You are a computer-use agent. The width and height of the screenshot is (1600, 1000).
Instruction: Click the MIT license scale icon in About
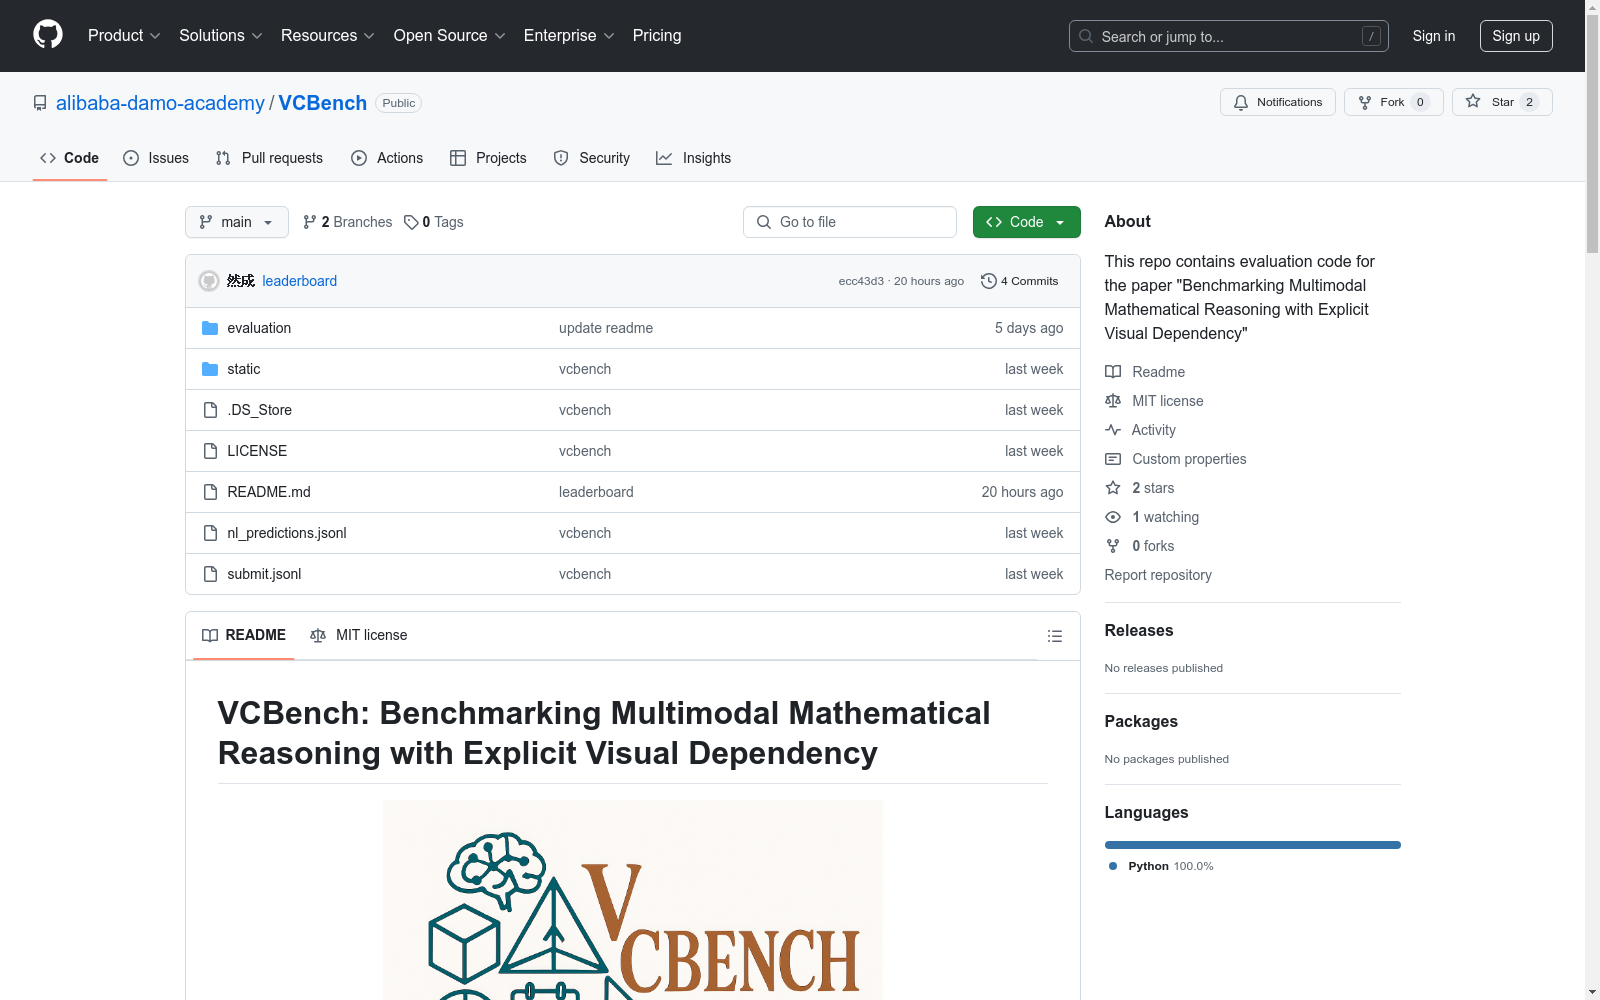pos(1113,401)
